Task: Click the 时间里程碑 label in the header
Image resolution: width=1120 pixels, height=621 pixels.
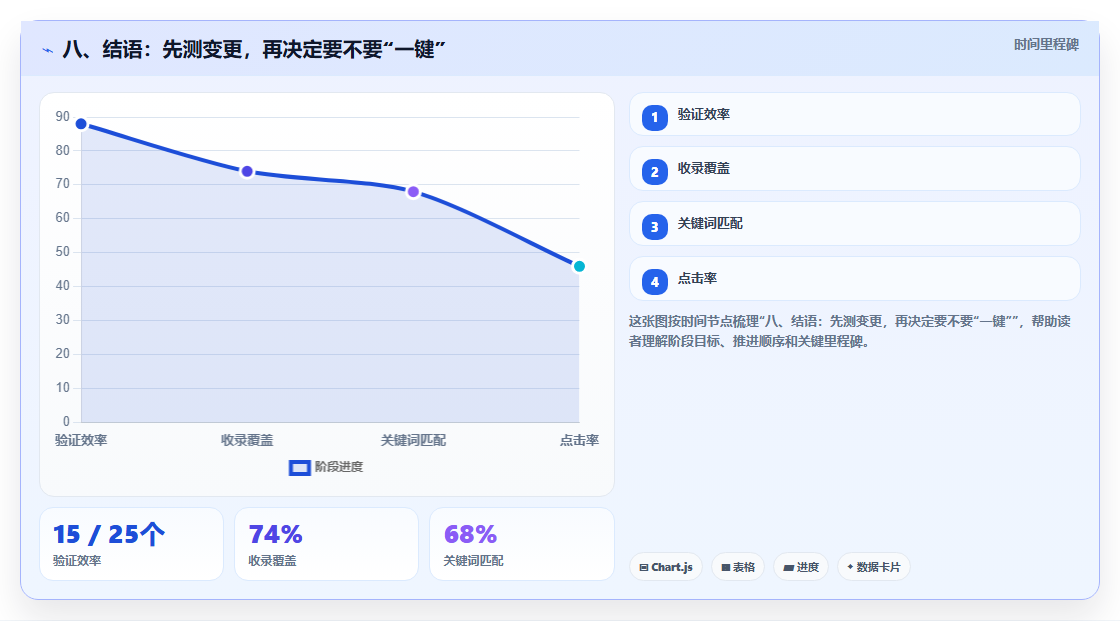Action: pos(1046,45)
